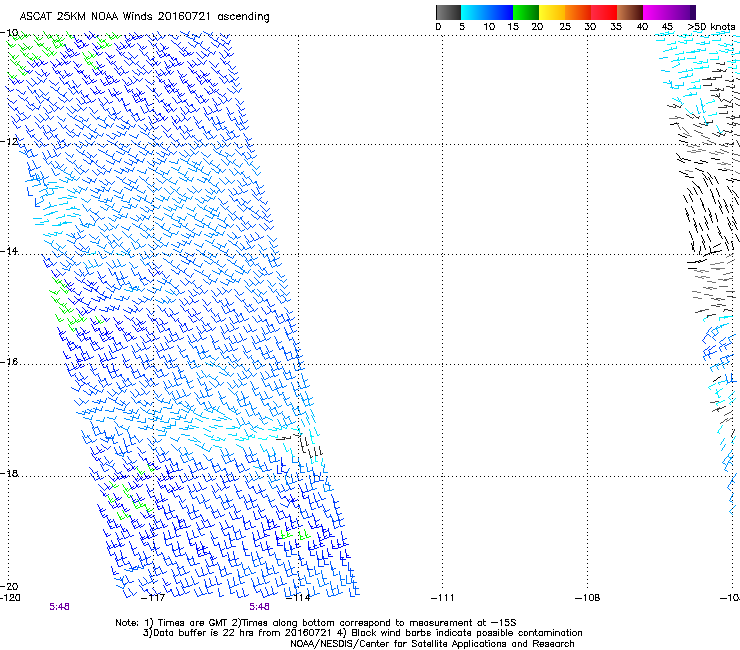Select the '-117' longitude axis label
Viewport: 740px width, 650px height.
pyautogui.click(x=153, y=598)
